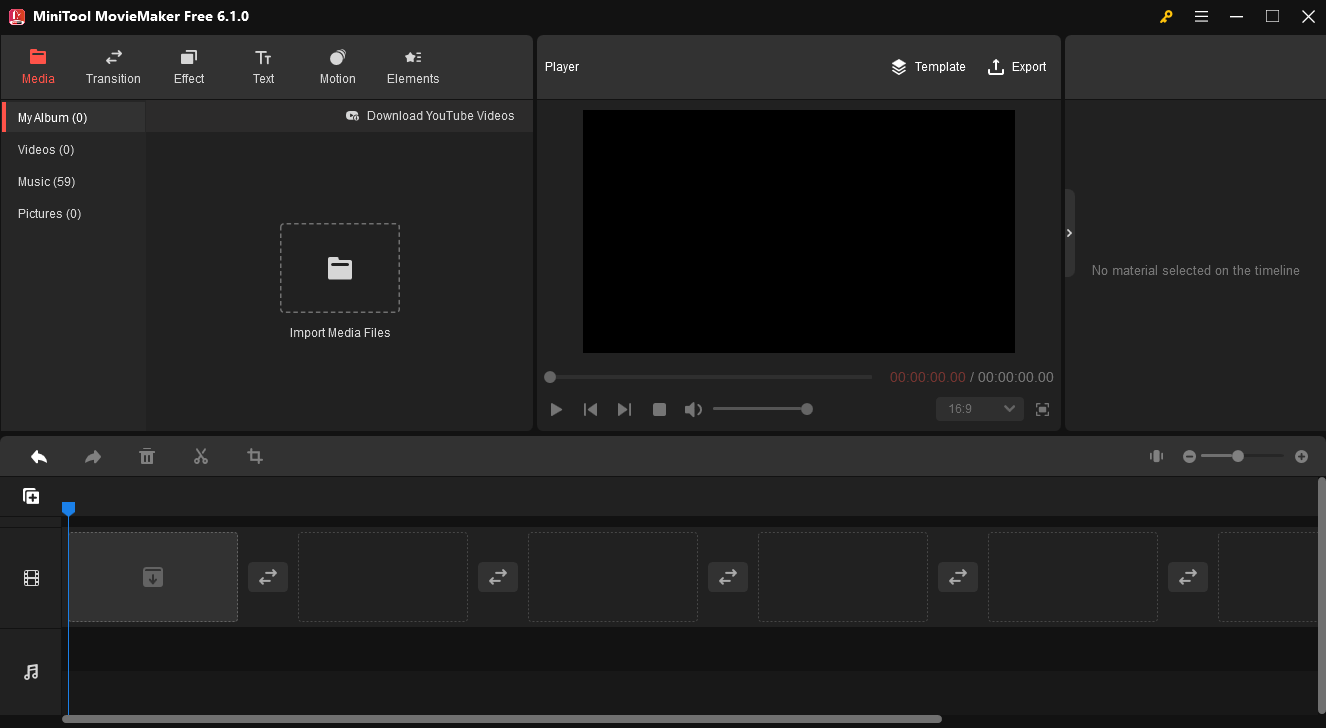Select the Split tool in timeline toolbar
1326x728 pixels.
[200, 456]
